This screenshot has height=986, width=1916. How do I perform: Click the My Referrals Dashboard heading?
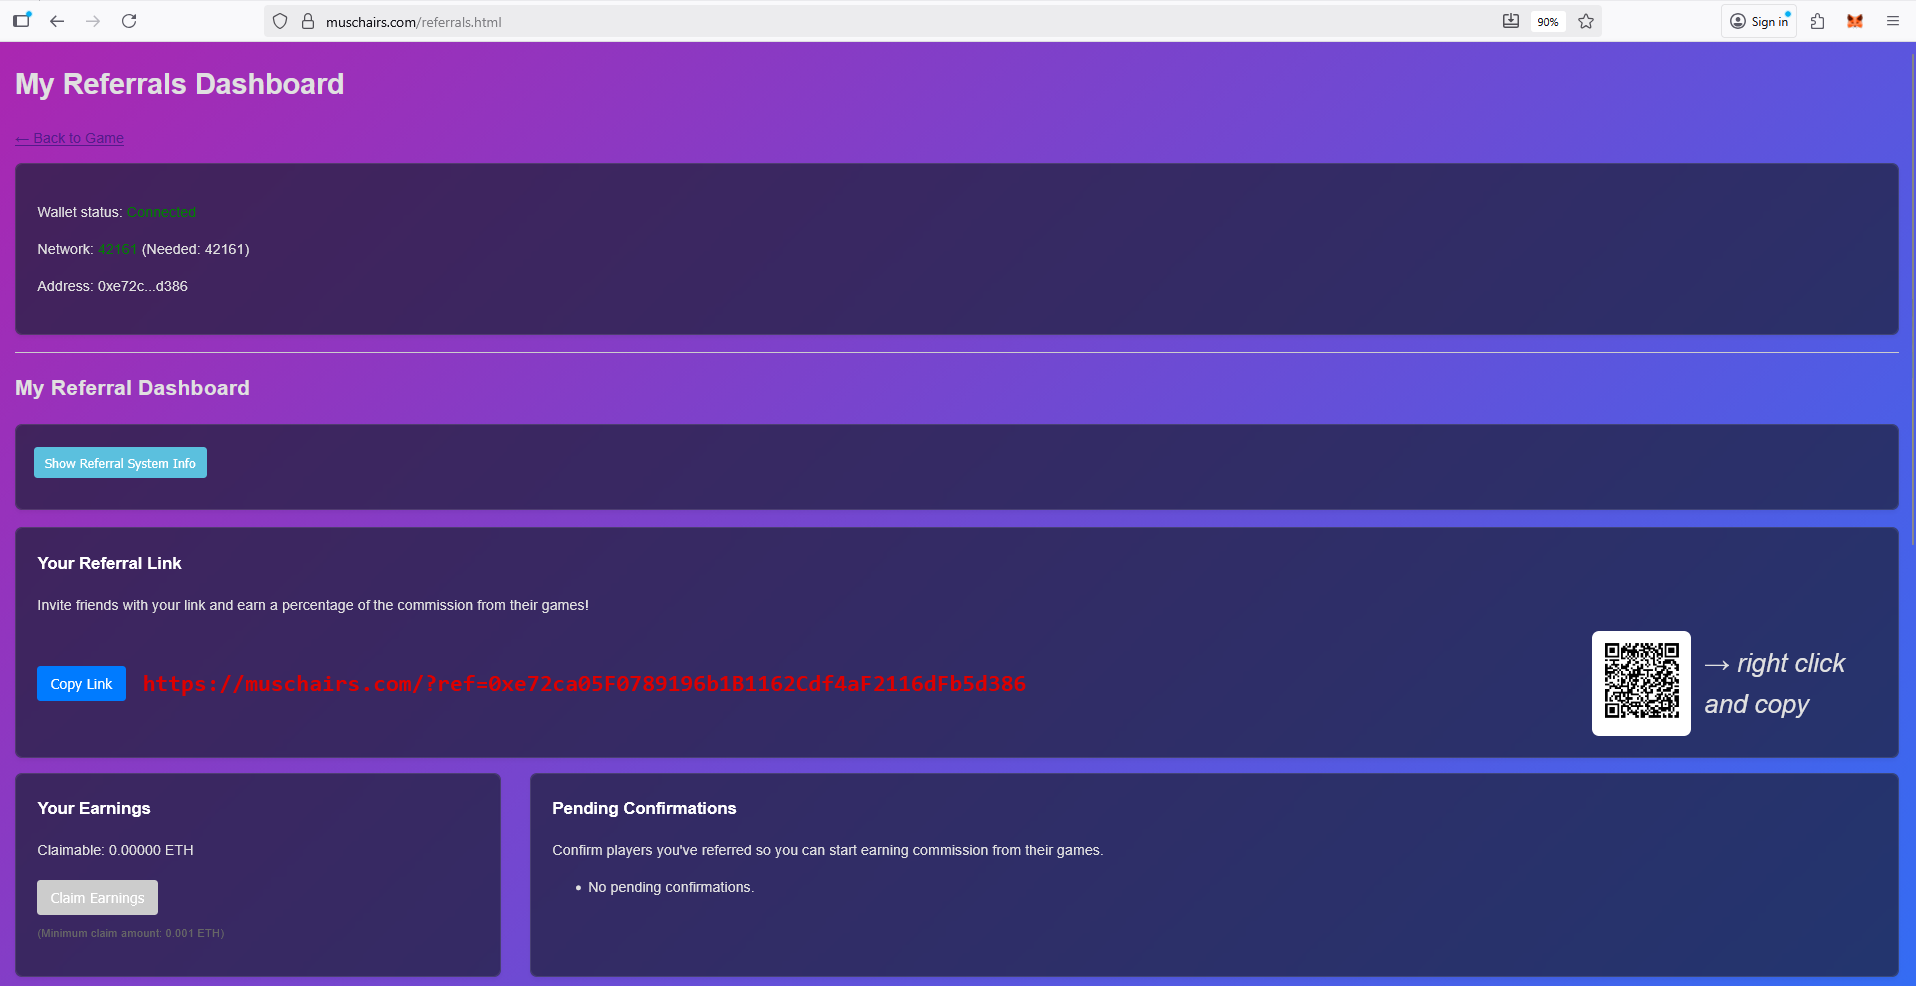(x=180, y=84)
